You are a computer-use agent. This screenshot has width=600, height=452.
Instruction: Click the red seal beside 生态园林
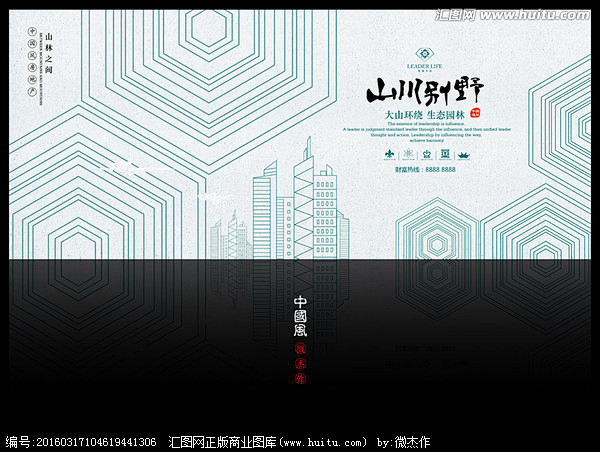pos(475,113)
